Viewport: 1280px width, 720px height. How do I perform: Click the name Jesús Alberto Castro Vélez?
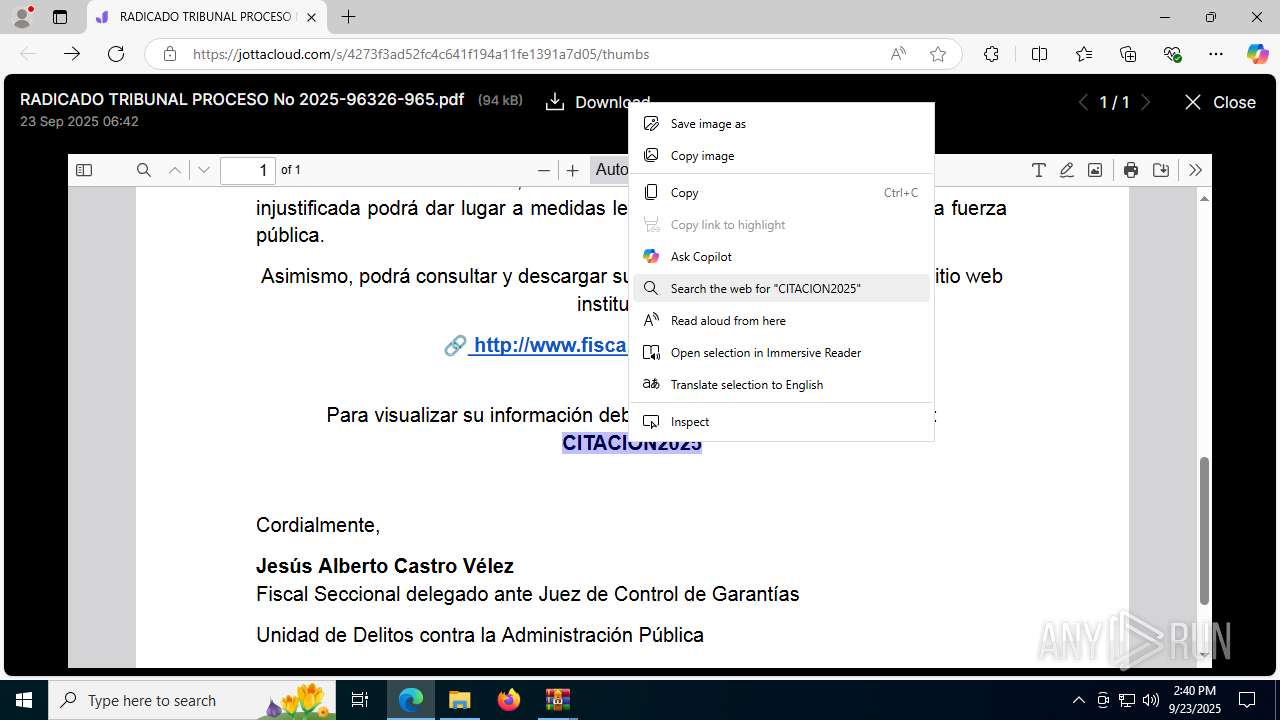click(385, 566)
